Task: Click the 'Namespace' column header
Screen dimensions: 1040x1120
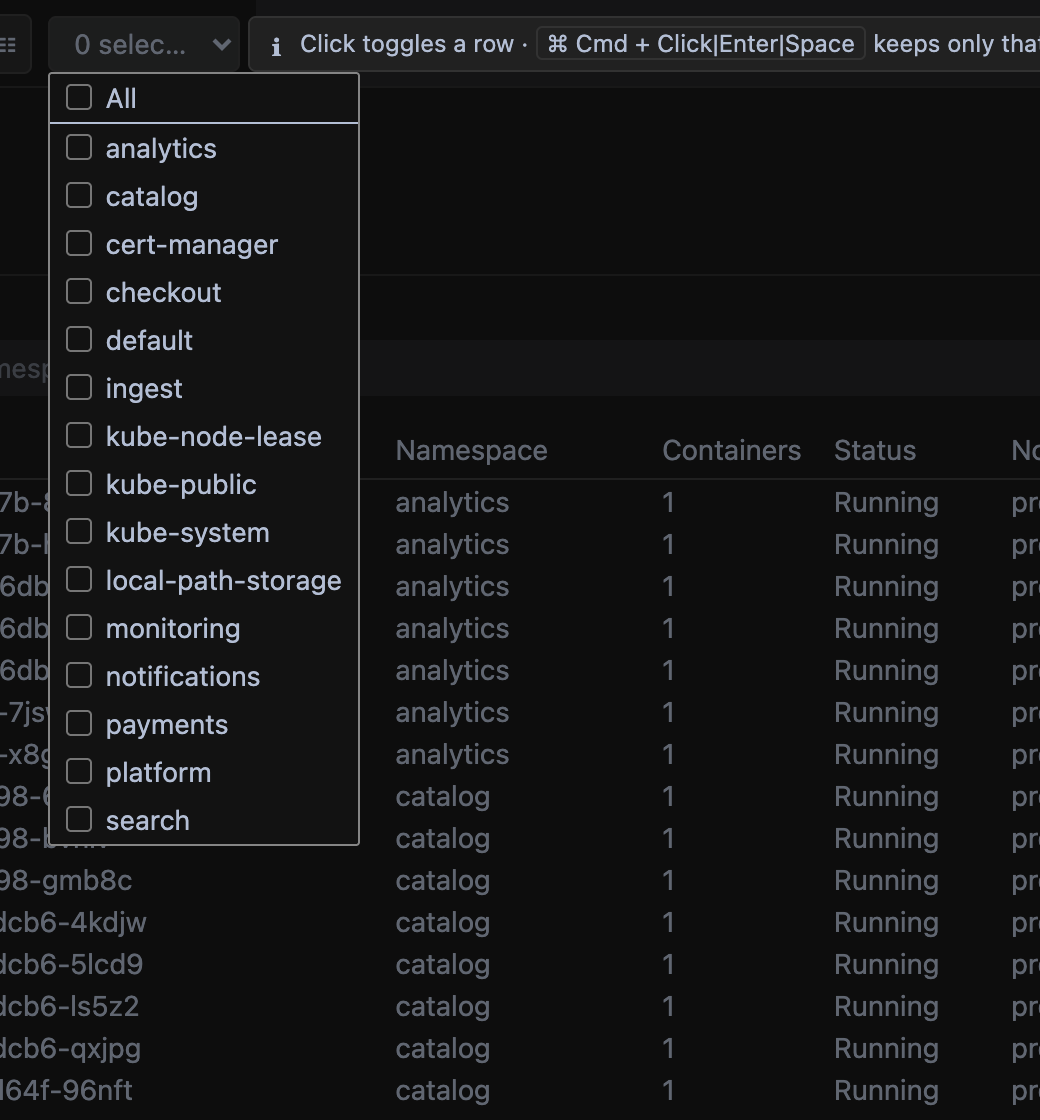Action: click(x=471, y=451)
